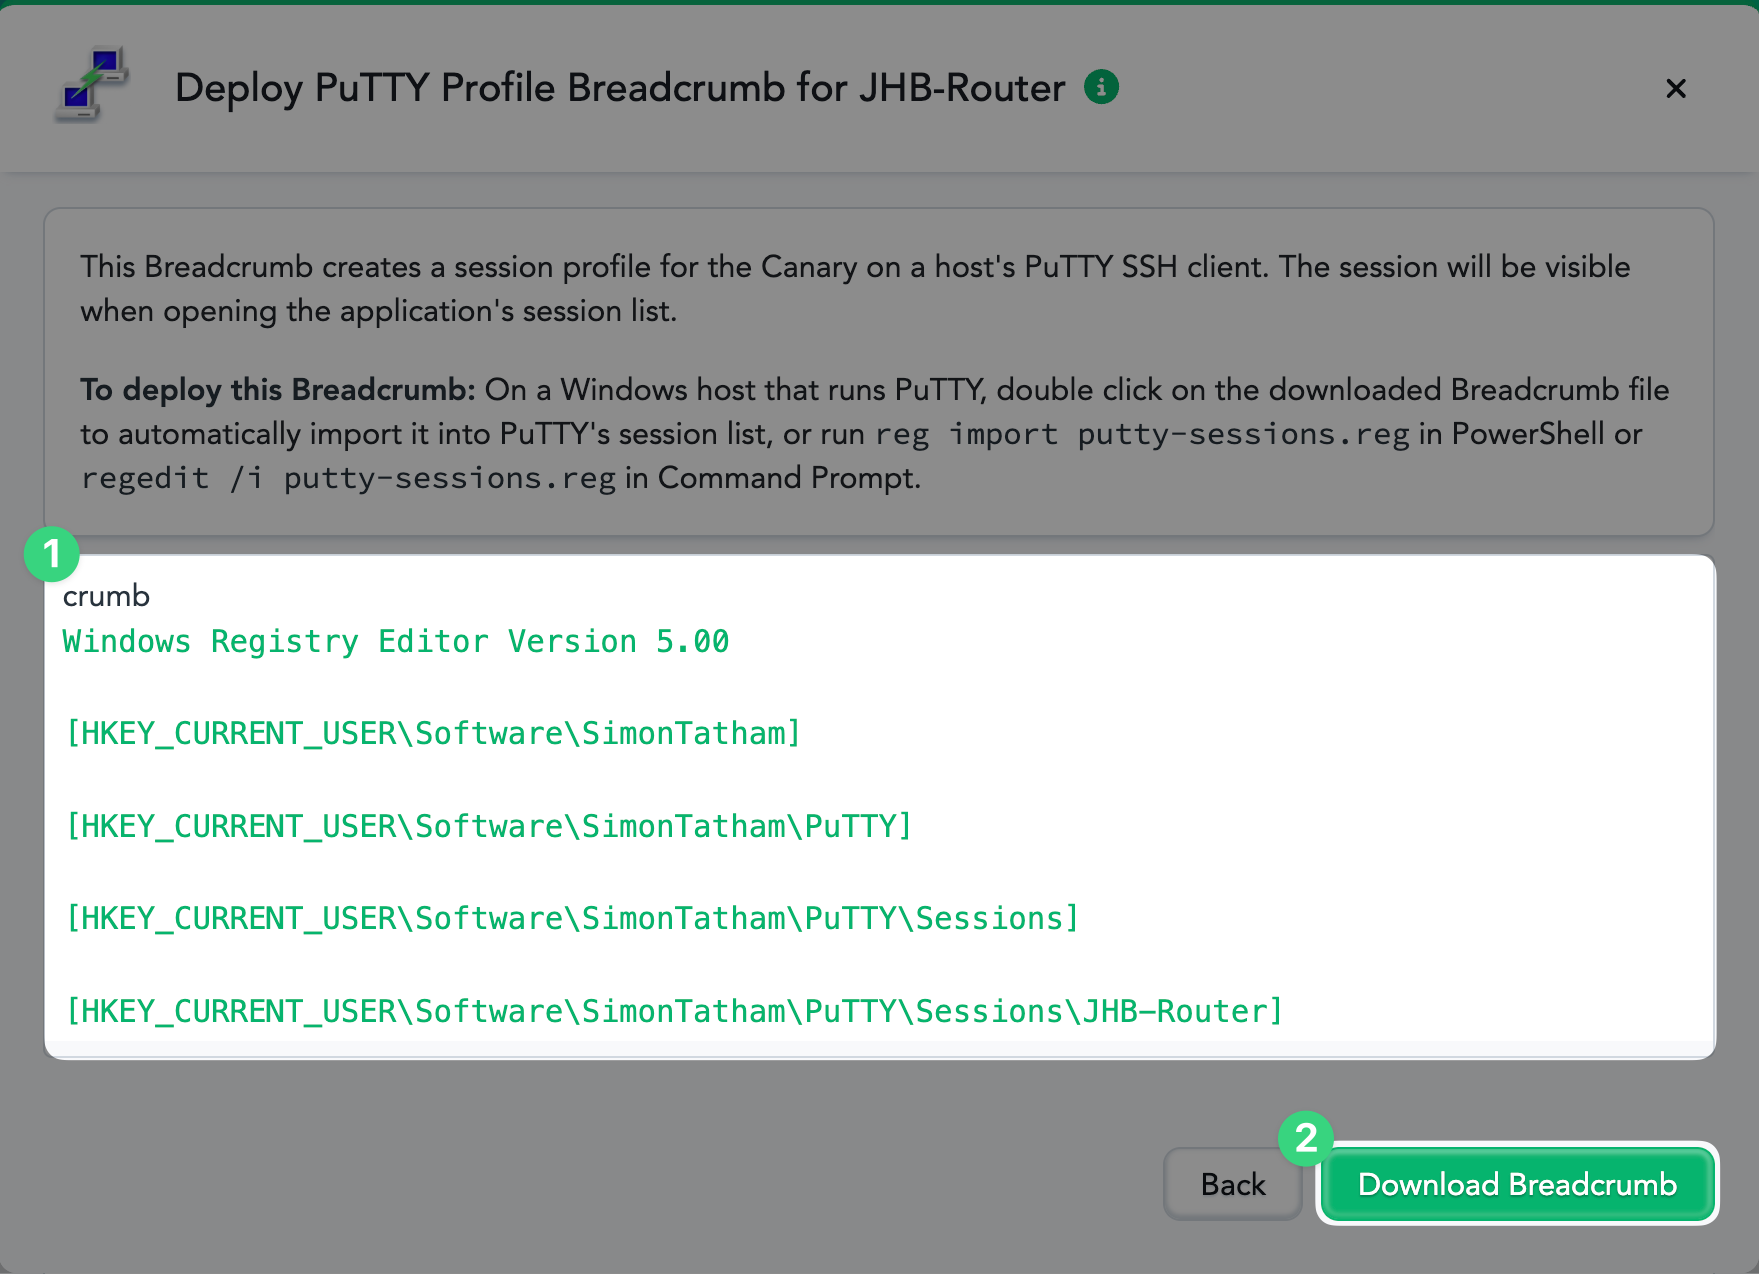Click the "This Breadcrumb creates a session profile" sentence
This screenshot has height=1274, width=1759.
click(855, 289)
